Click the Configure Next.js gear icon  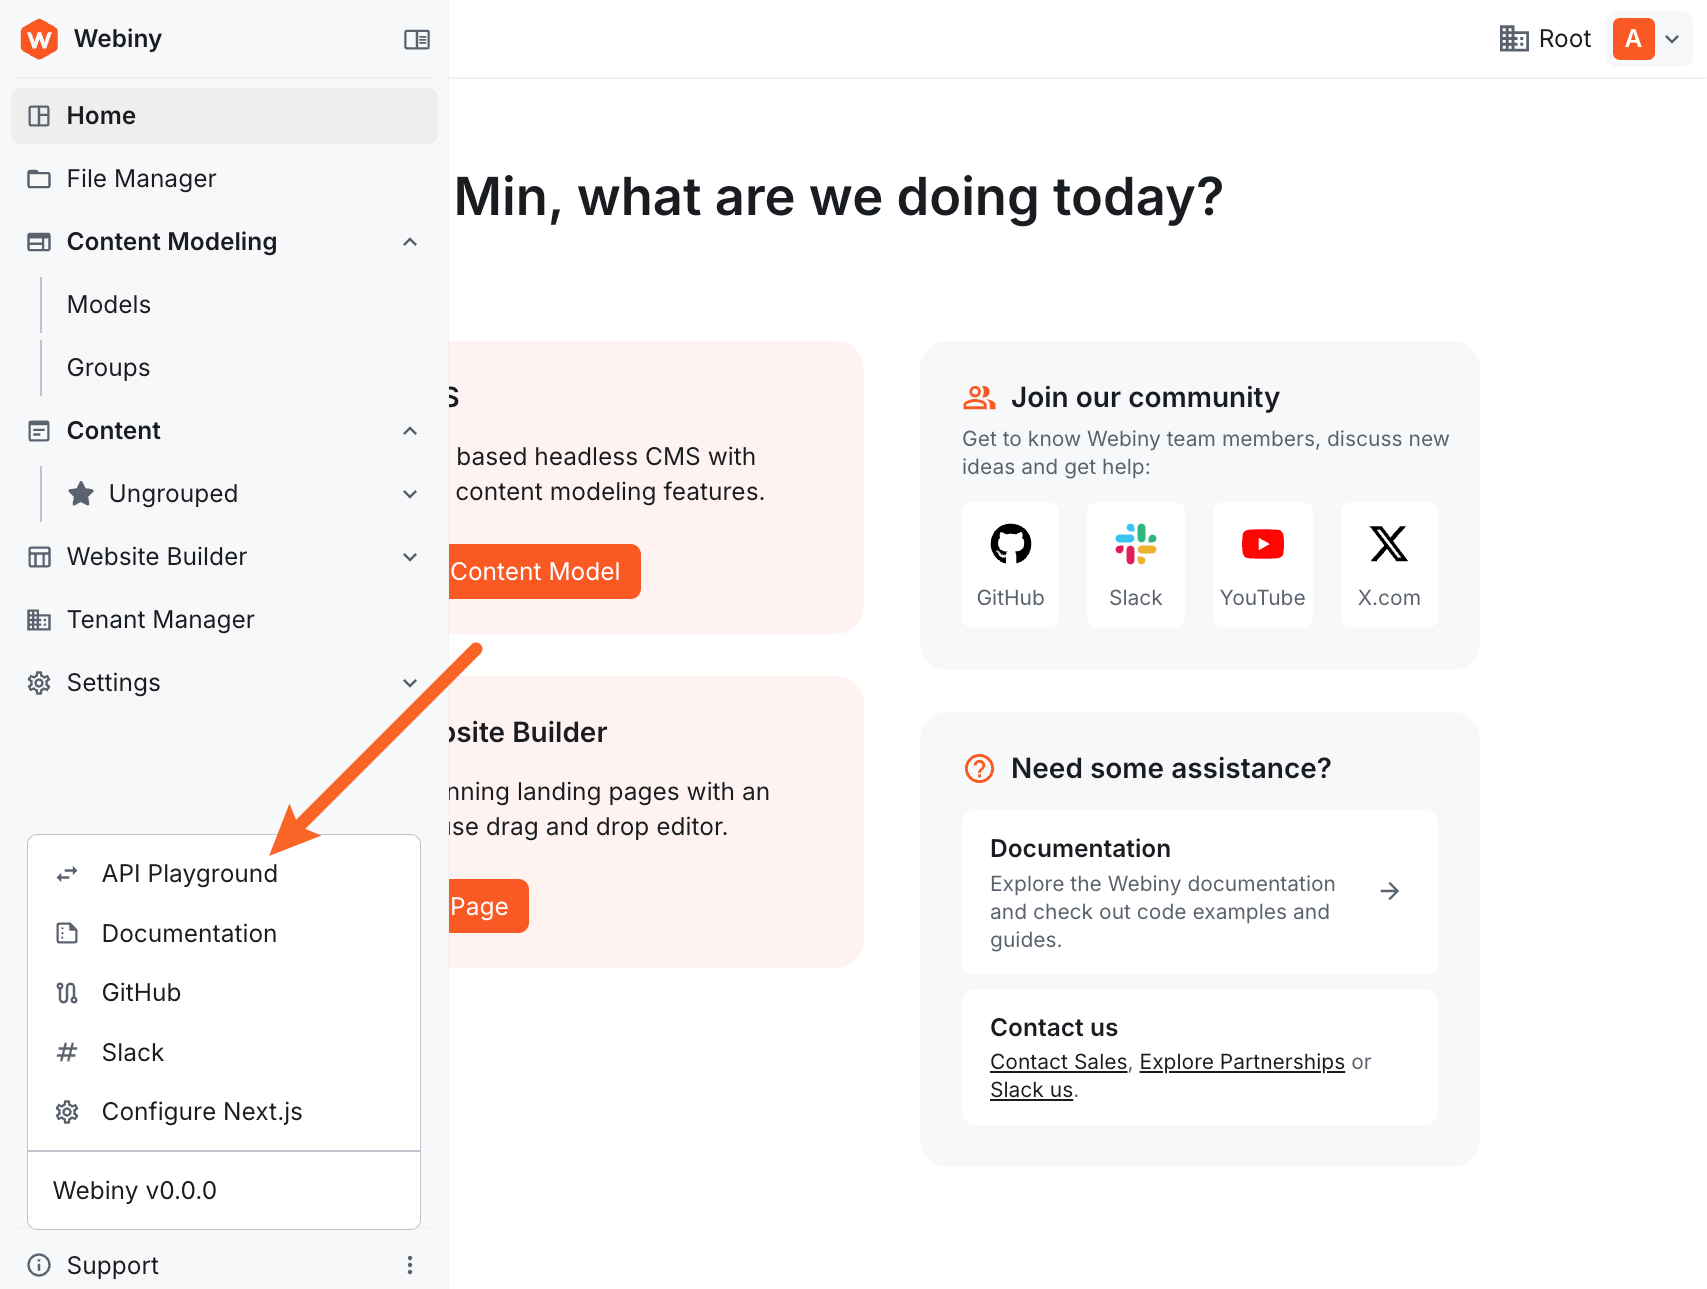point(66,1111)
